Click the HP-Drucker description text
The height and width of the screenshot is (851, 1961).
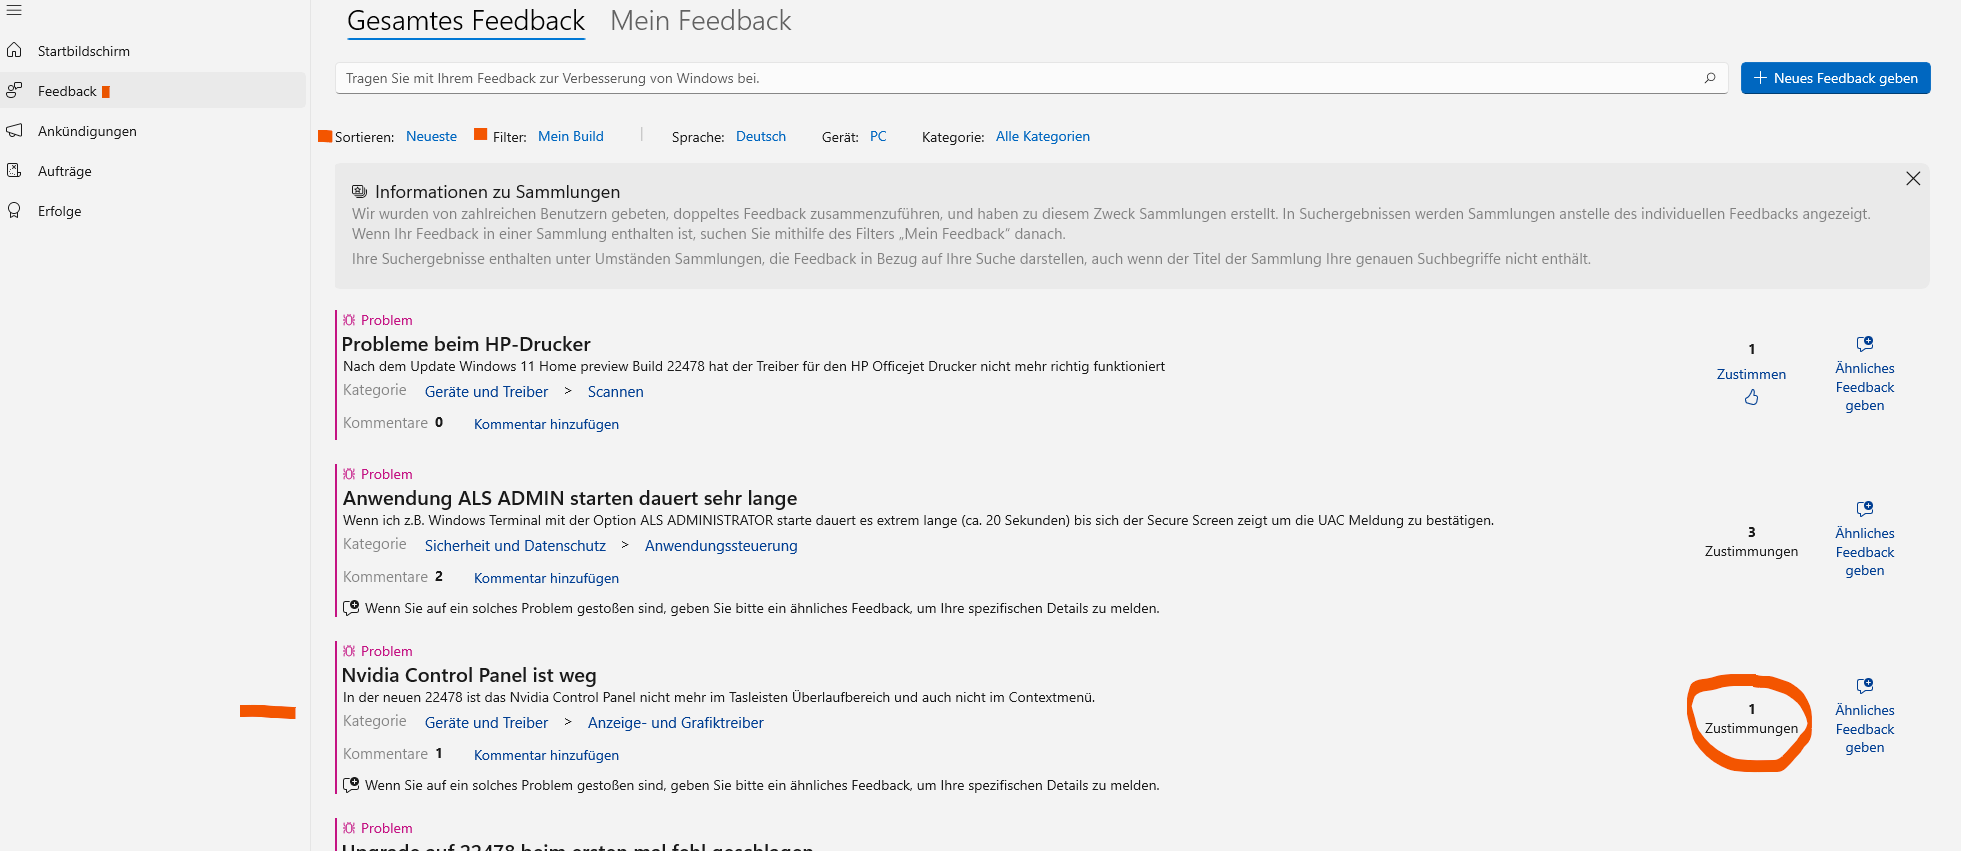754,367
